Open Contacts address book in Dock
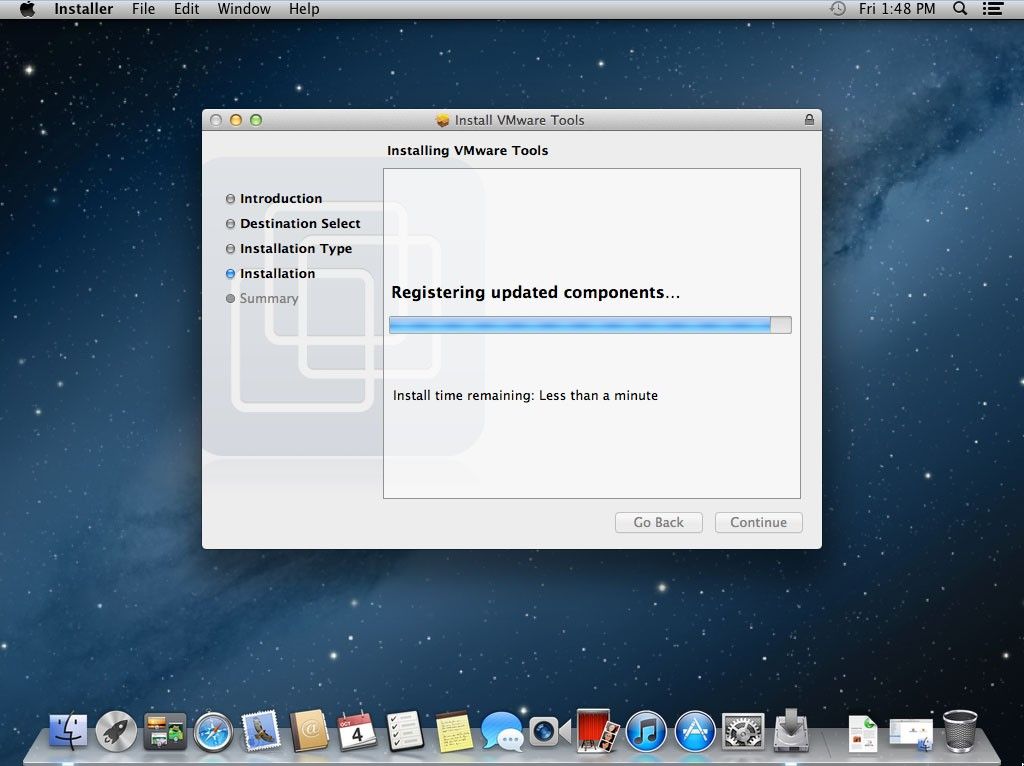 pos(310,731)
